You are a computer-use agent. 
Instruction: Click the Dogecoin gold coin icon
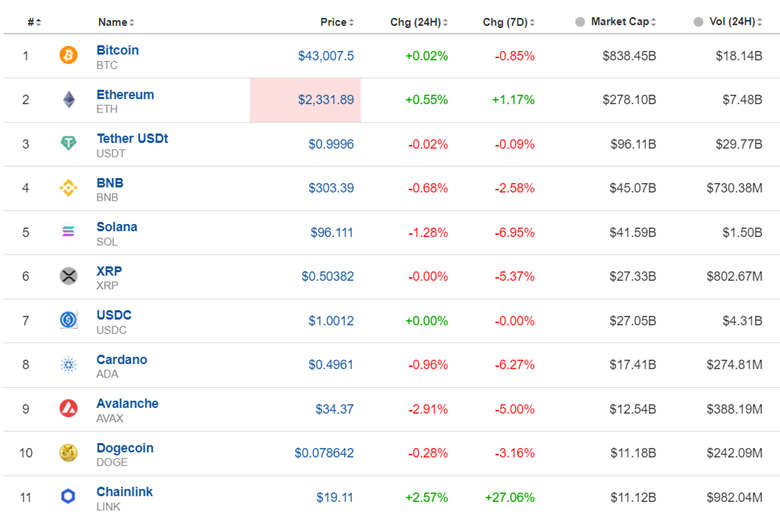68,452
